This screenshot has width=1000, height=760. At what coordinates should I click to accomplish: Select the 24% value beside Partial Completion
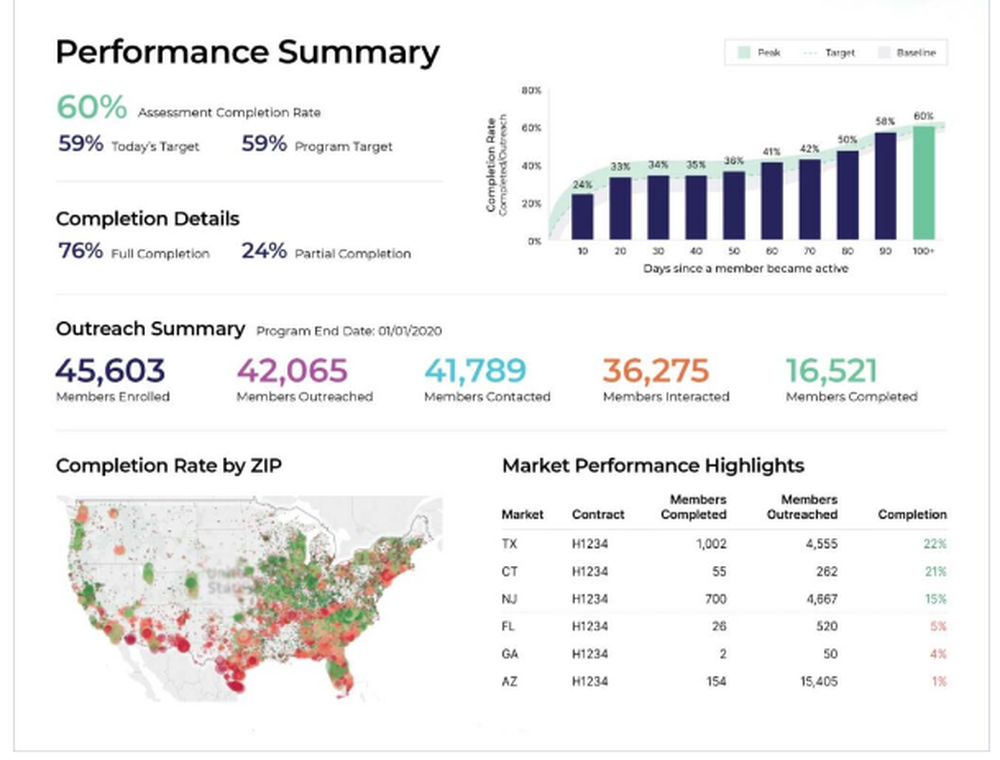pos(264,251)
